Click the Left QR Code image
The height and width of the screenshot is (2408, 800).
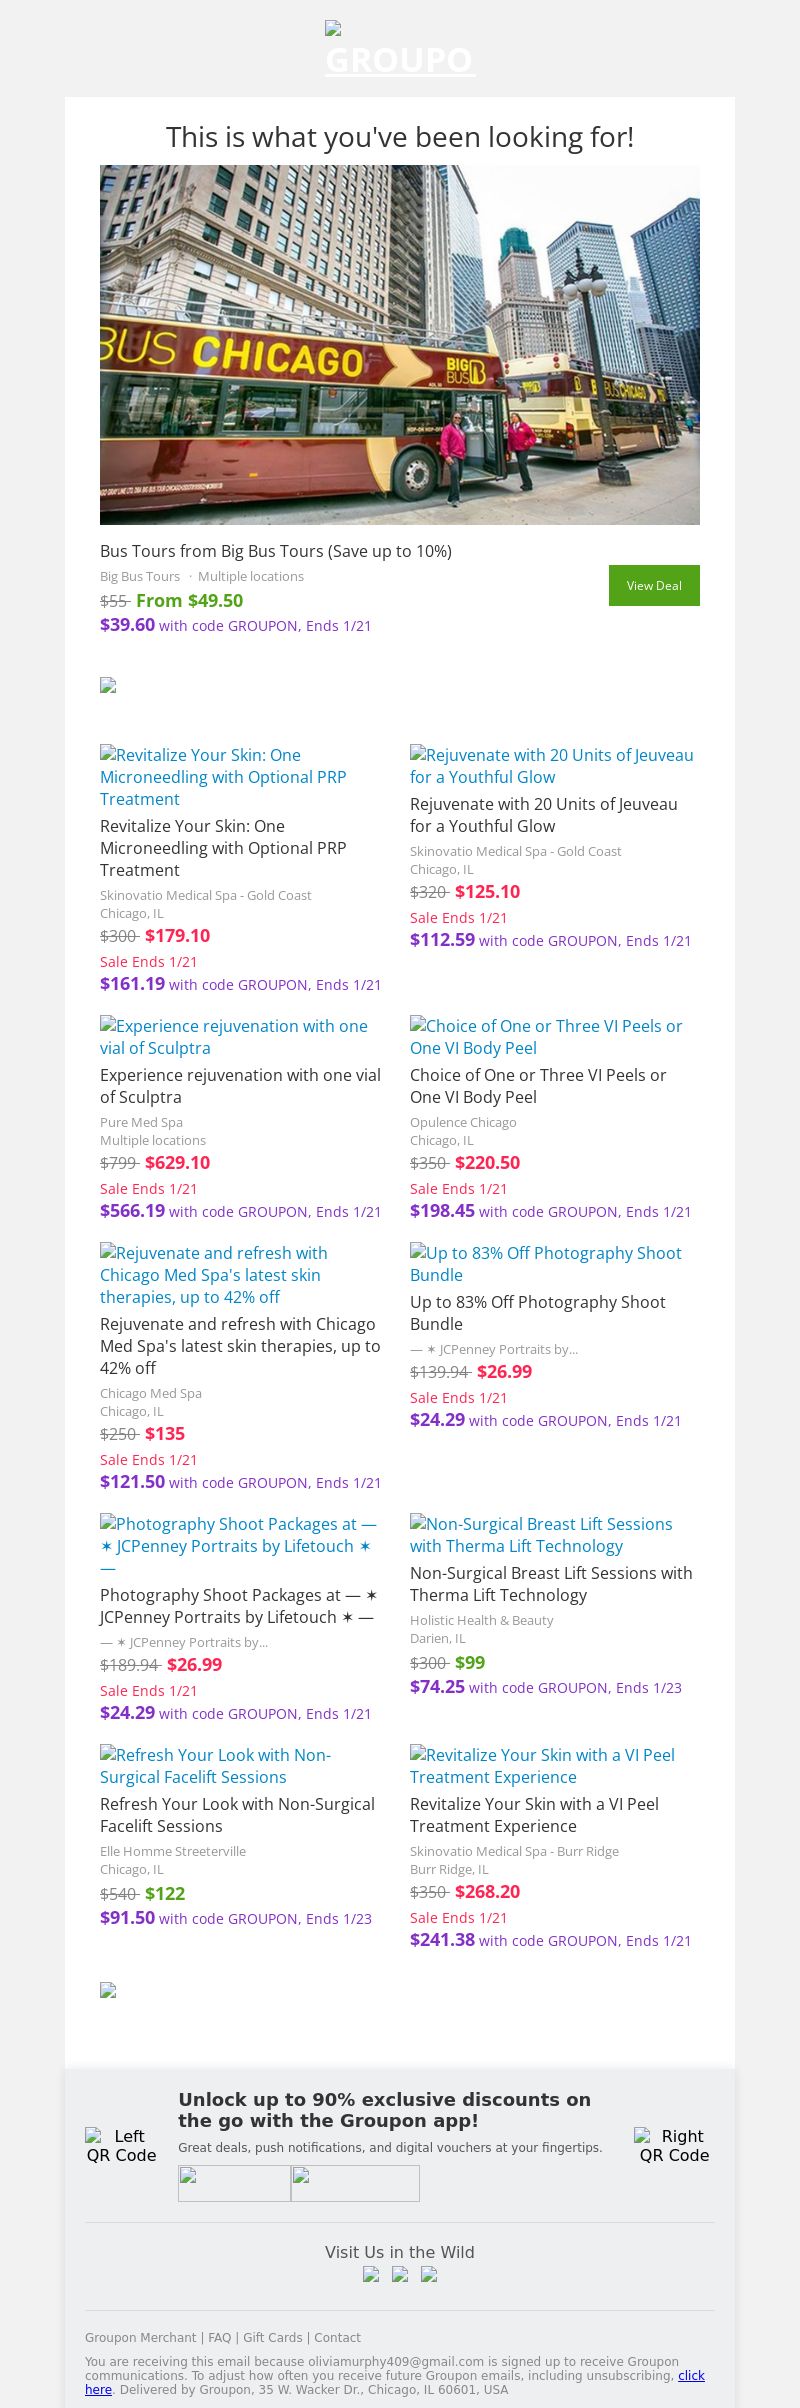(121, 2145)
